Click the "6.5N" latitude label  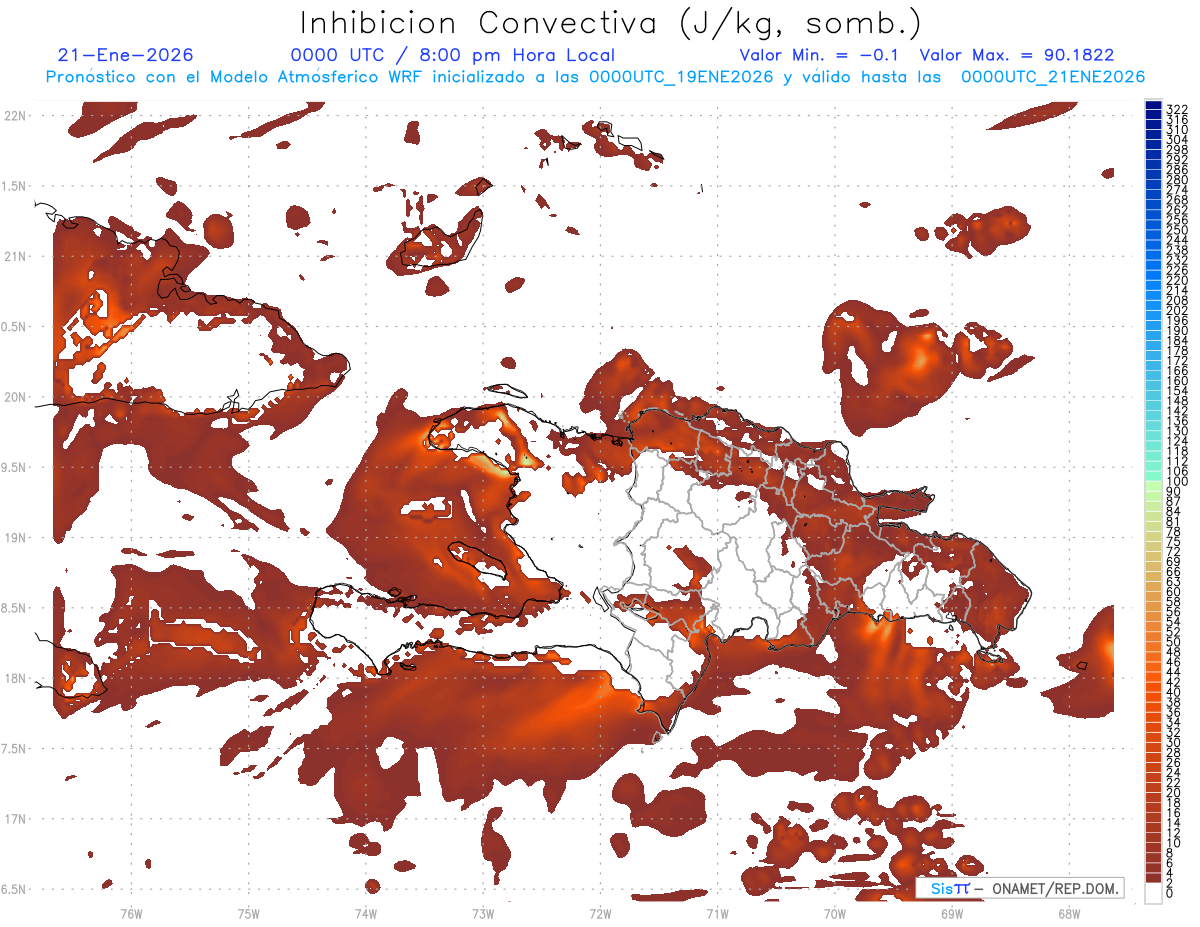[15, 889]
